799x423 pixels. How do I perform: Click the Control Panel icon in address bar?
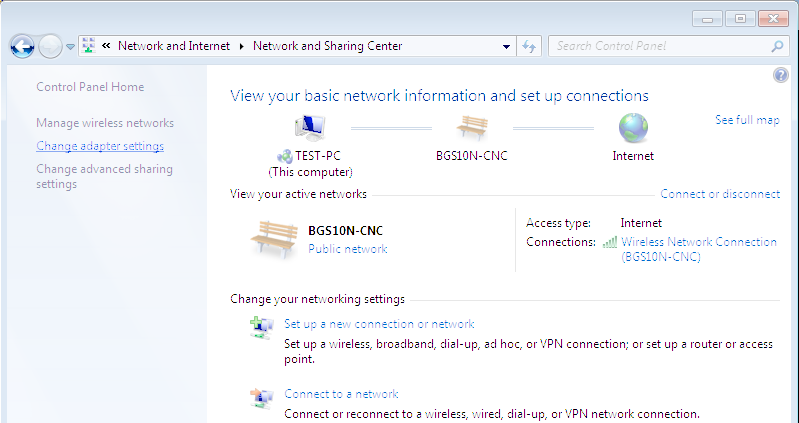click(89, 46)
